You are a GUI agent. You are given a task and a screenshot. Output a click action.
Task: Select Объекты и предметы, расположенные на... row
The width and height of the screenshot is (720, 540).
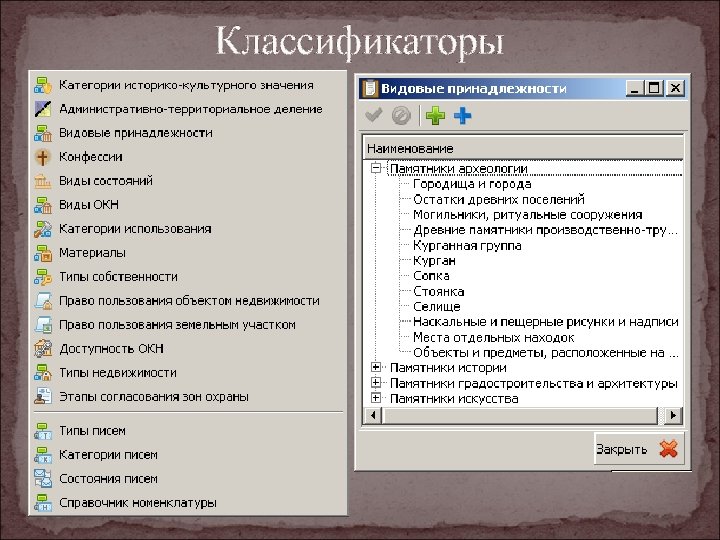546,353
